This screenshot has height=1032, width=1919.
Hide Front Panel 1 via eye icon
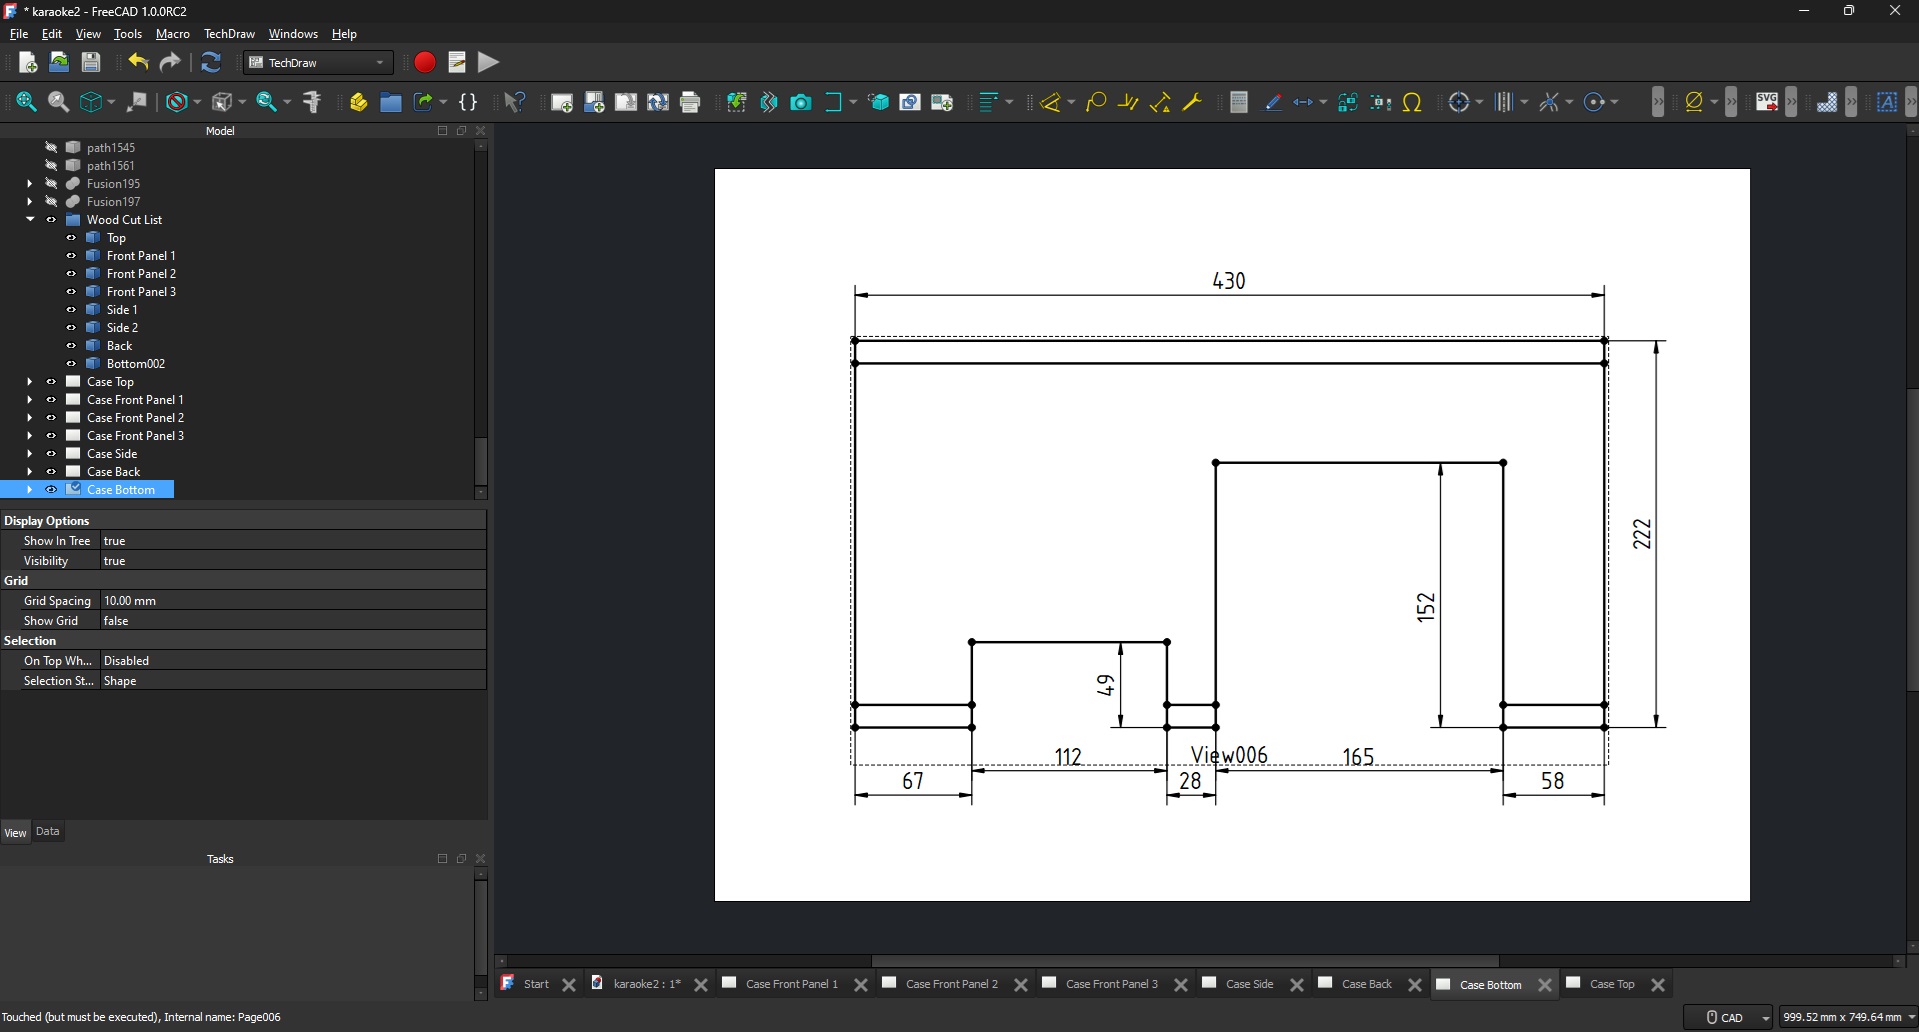(71, 256)
